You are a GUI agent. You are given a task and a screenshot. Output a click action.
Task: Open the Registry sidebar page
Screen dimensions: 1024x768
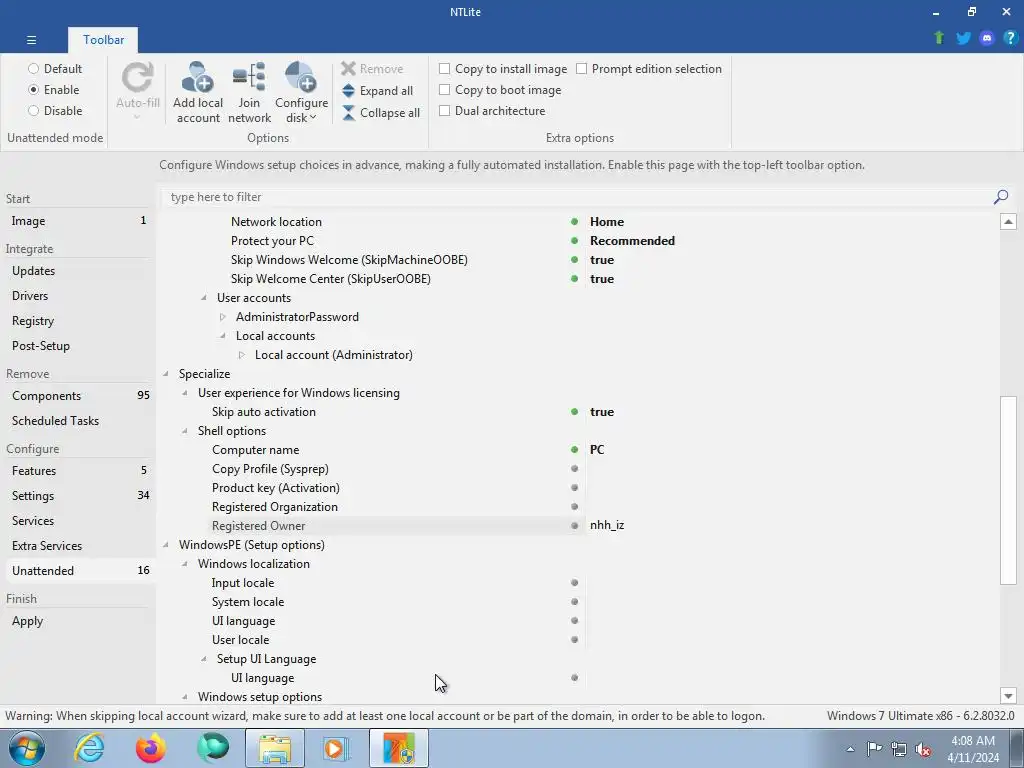coord(78,321)
